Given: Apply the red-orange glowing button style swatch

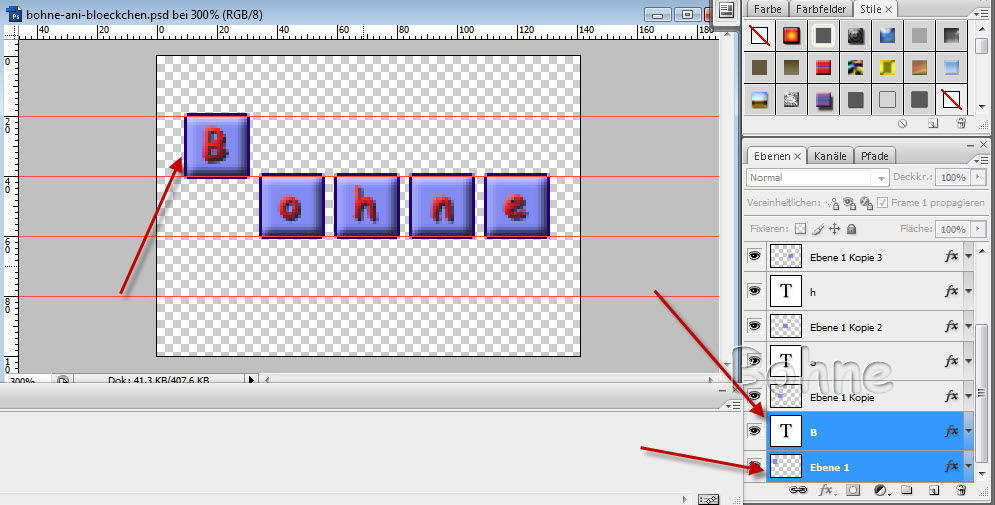Looking at the screenshot, I should pos(791,36).
